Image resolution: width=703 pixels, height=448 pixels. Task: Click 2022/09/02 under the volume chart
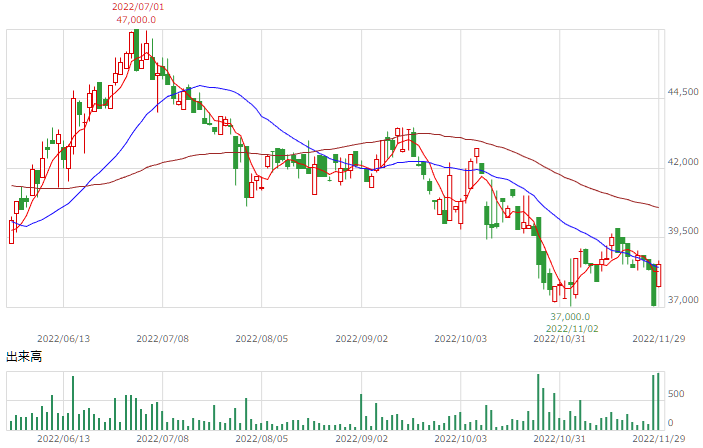[361, 439]
